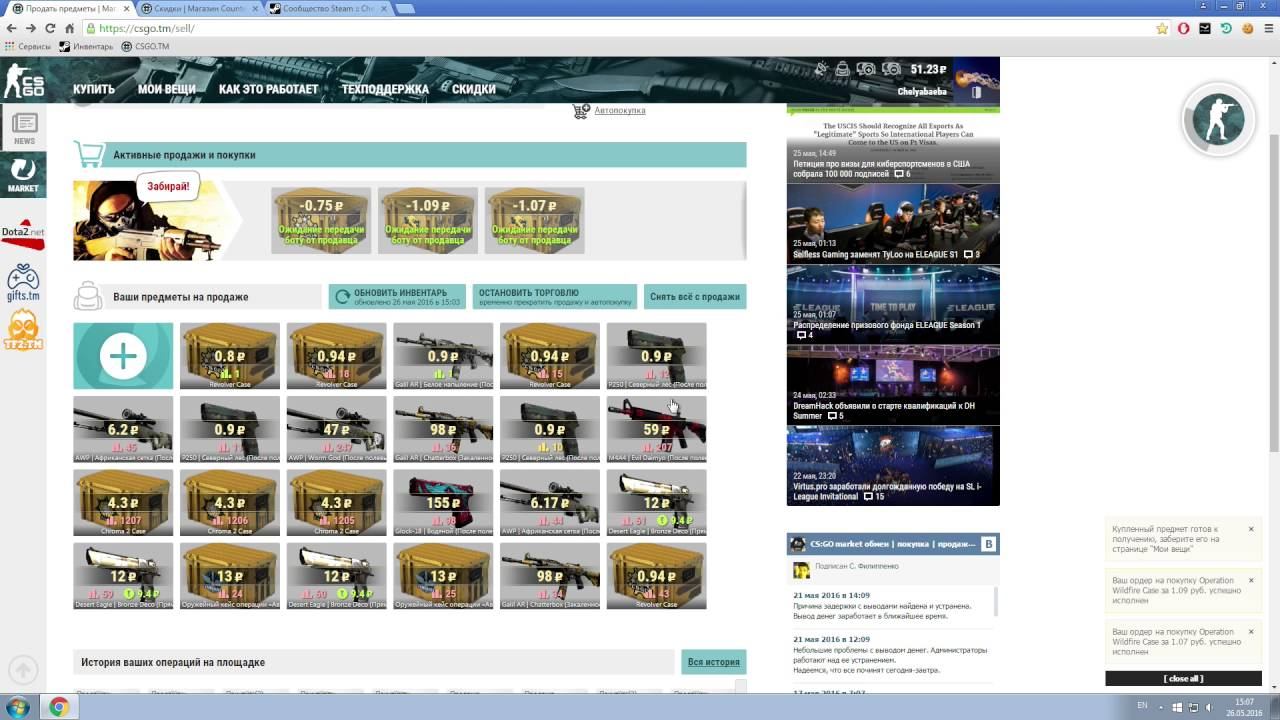Select the 155 ₽ Glock-18 item

(x=443, y=503)
